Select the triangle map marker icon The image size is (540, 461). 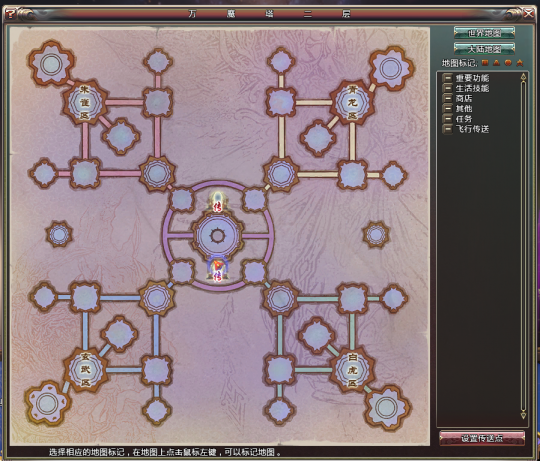[x=496, y=63]
